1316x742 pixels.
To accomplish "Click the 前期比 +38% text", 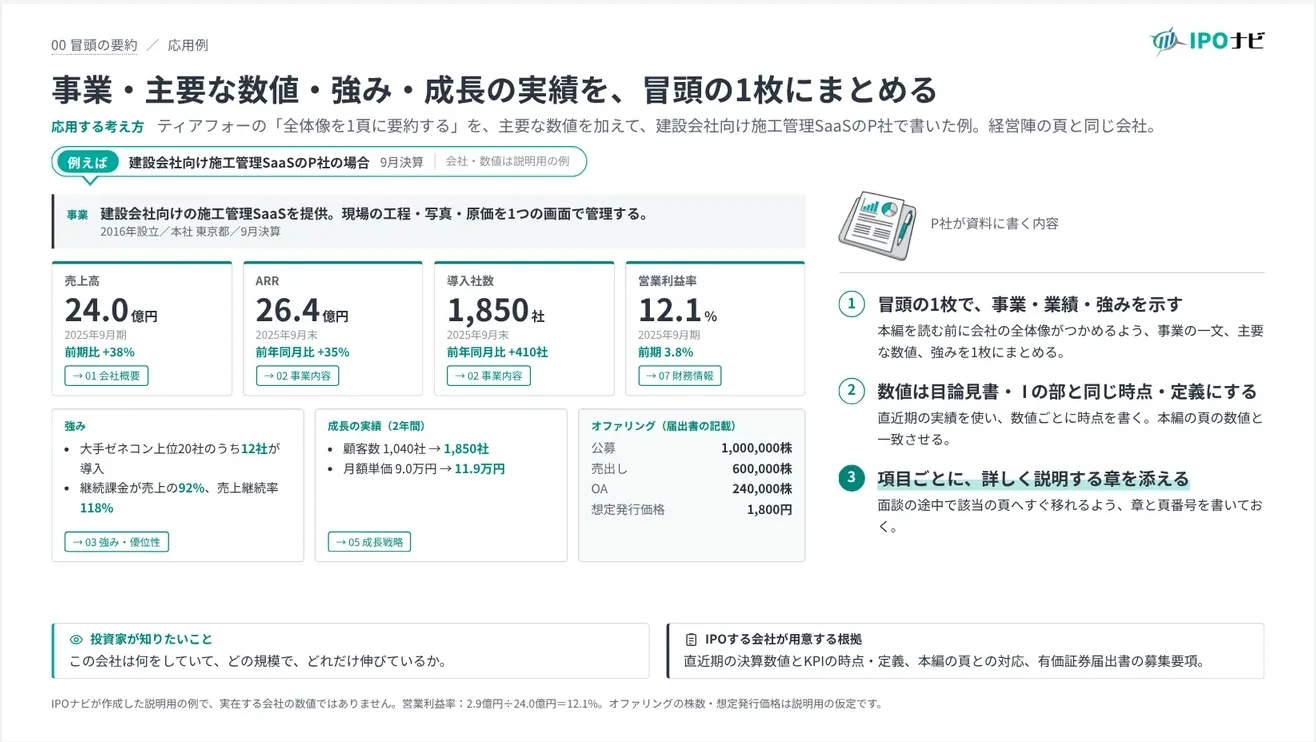I will point(99,352).
